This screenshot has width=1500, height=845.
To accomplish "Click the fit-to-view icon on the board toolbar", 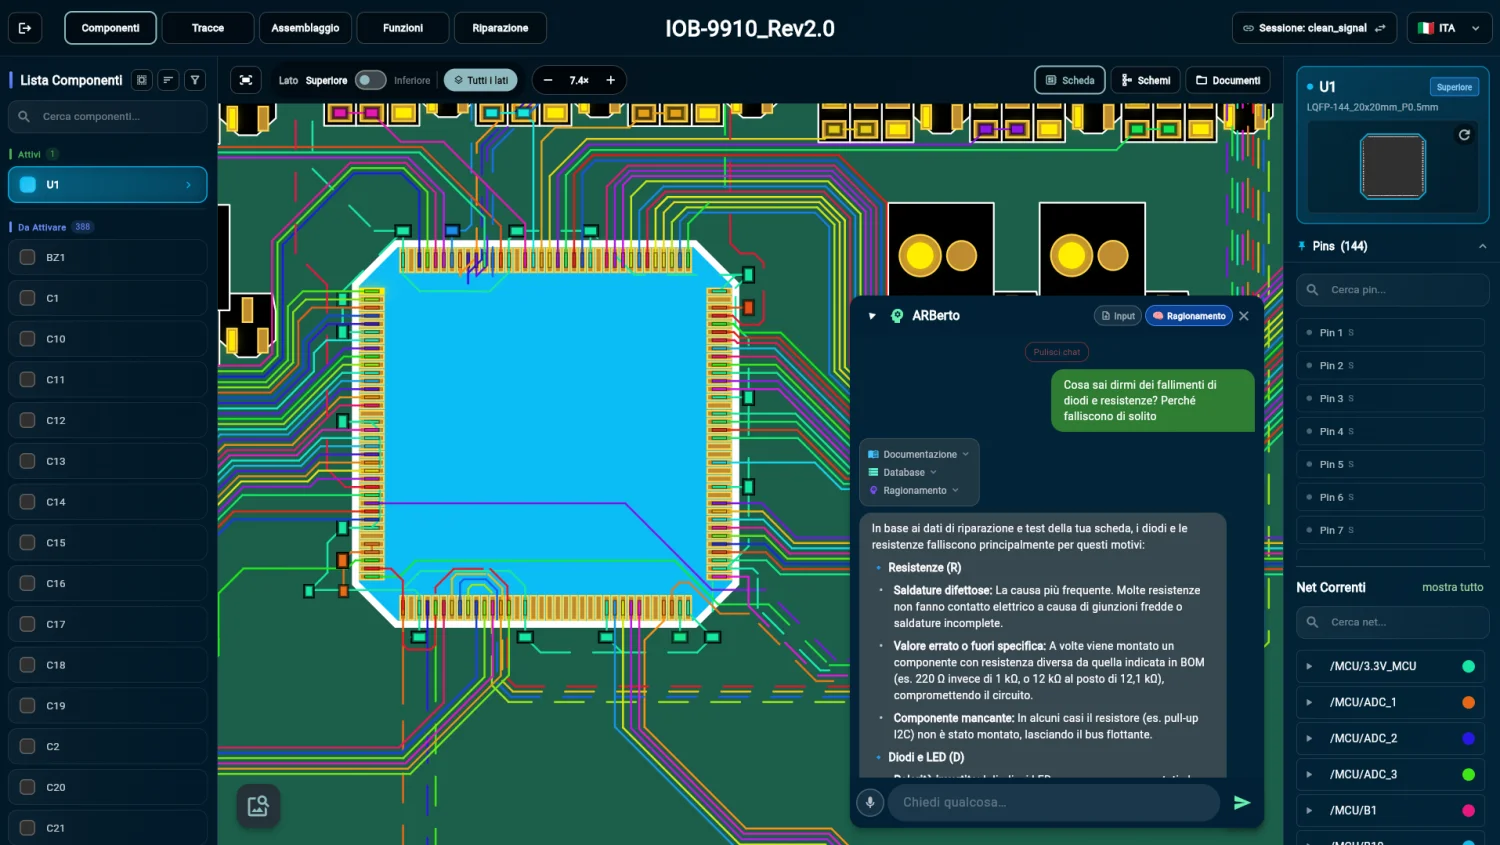I will pos(246,80).
